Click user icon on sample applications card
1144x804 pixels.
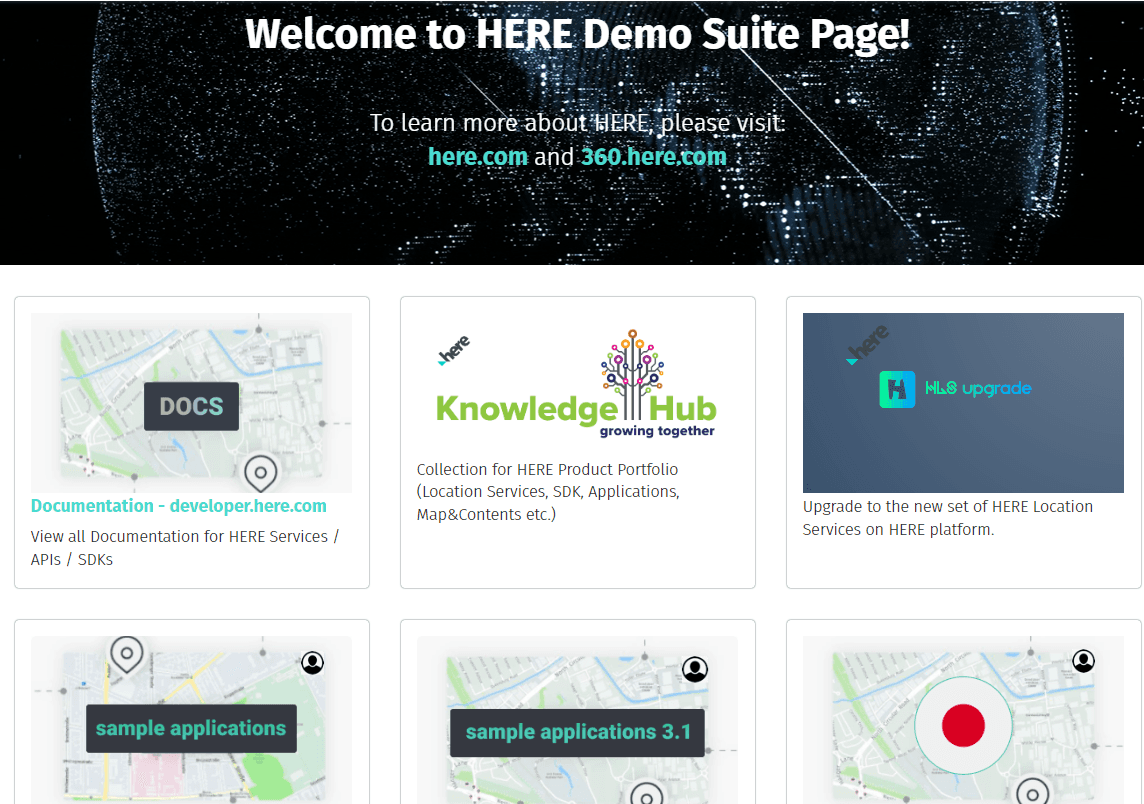pos(312,662)
